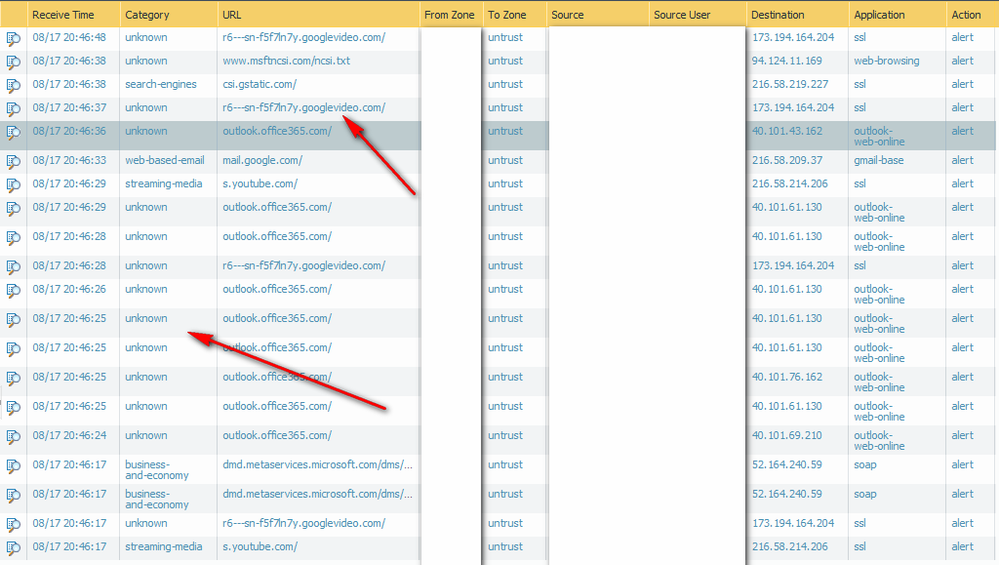Open details icon for the 40.101.76.162 destination row
The width and height of the screenshot is (999, 565).
13,378
